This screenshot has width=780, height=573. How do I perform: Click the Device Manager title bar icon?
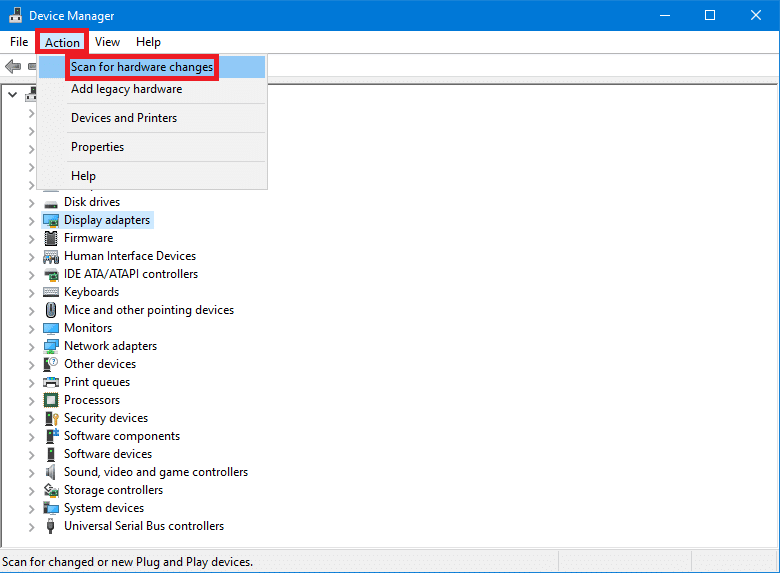(x=15, y=15)
